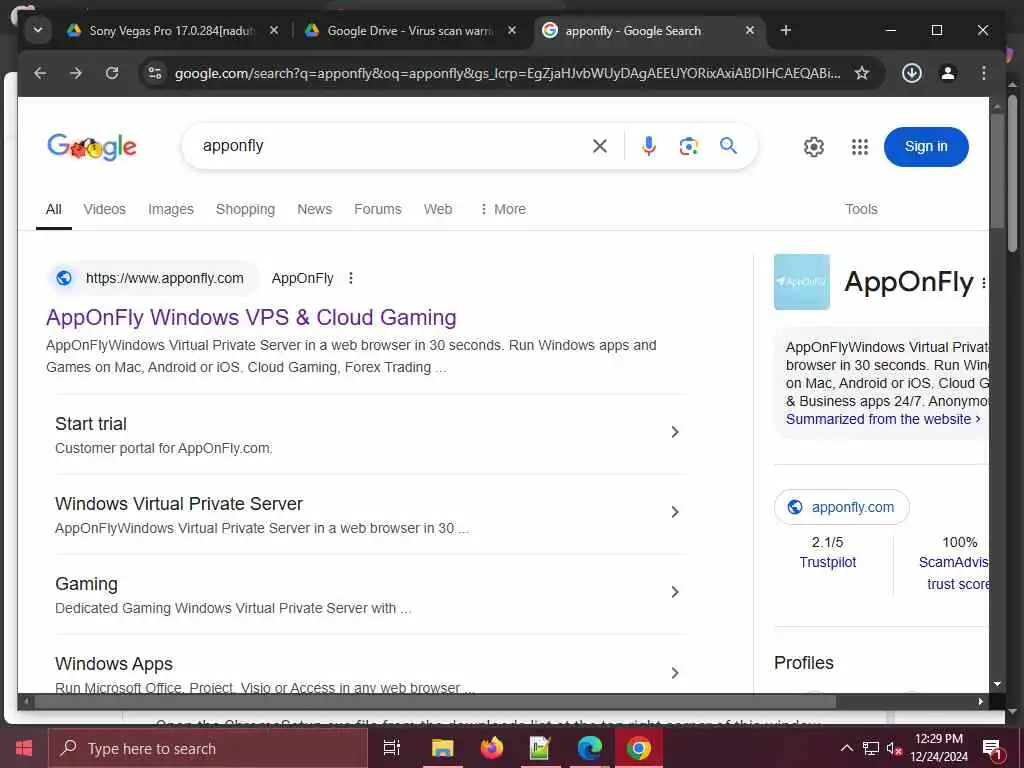Search by image with Lens icon
This screenshot has height=768, width=1024.
688,146
